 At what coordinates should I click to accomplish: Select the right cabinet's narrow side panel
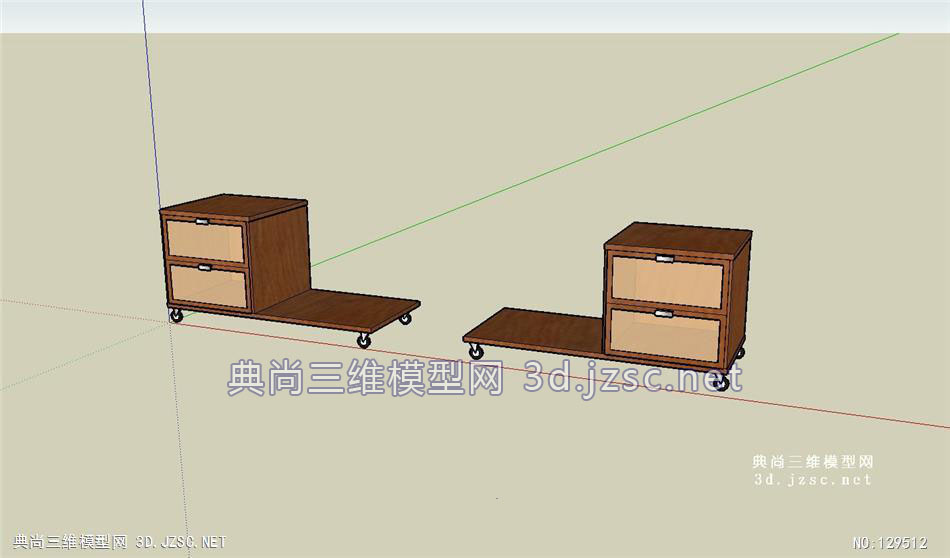coord(739,303)
